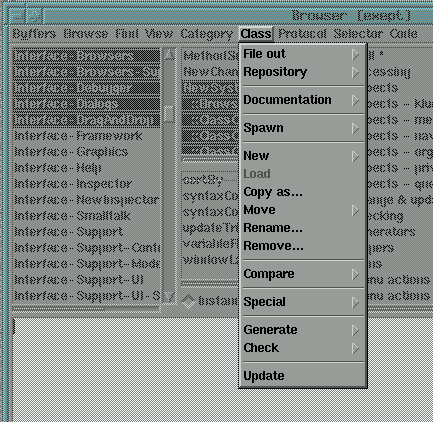Viewport: 433px width, 422px height.
Task: Click category list scroll-down arrow
Action: [x=169, y=296]
